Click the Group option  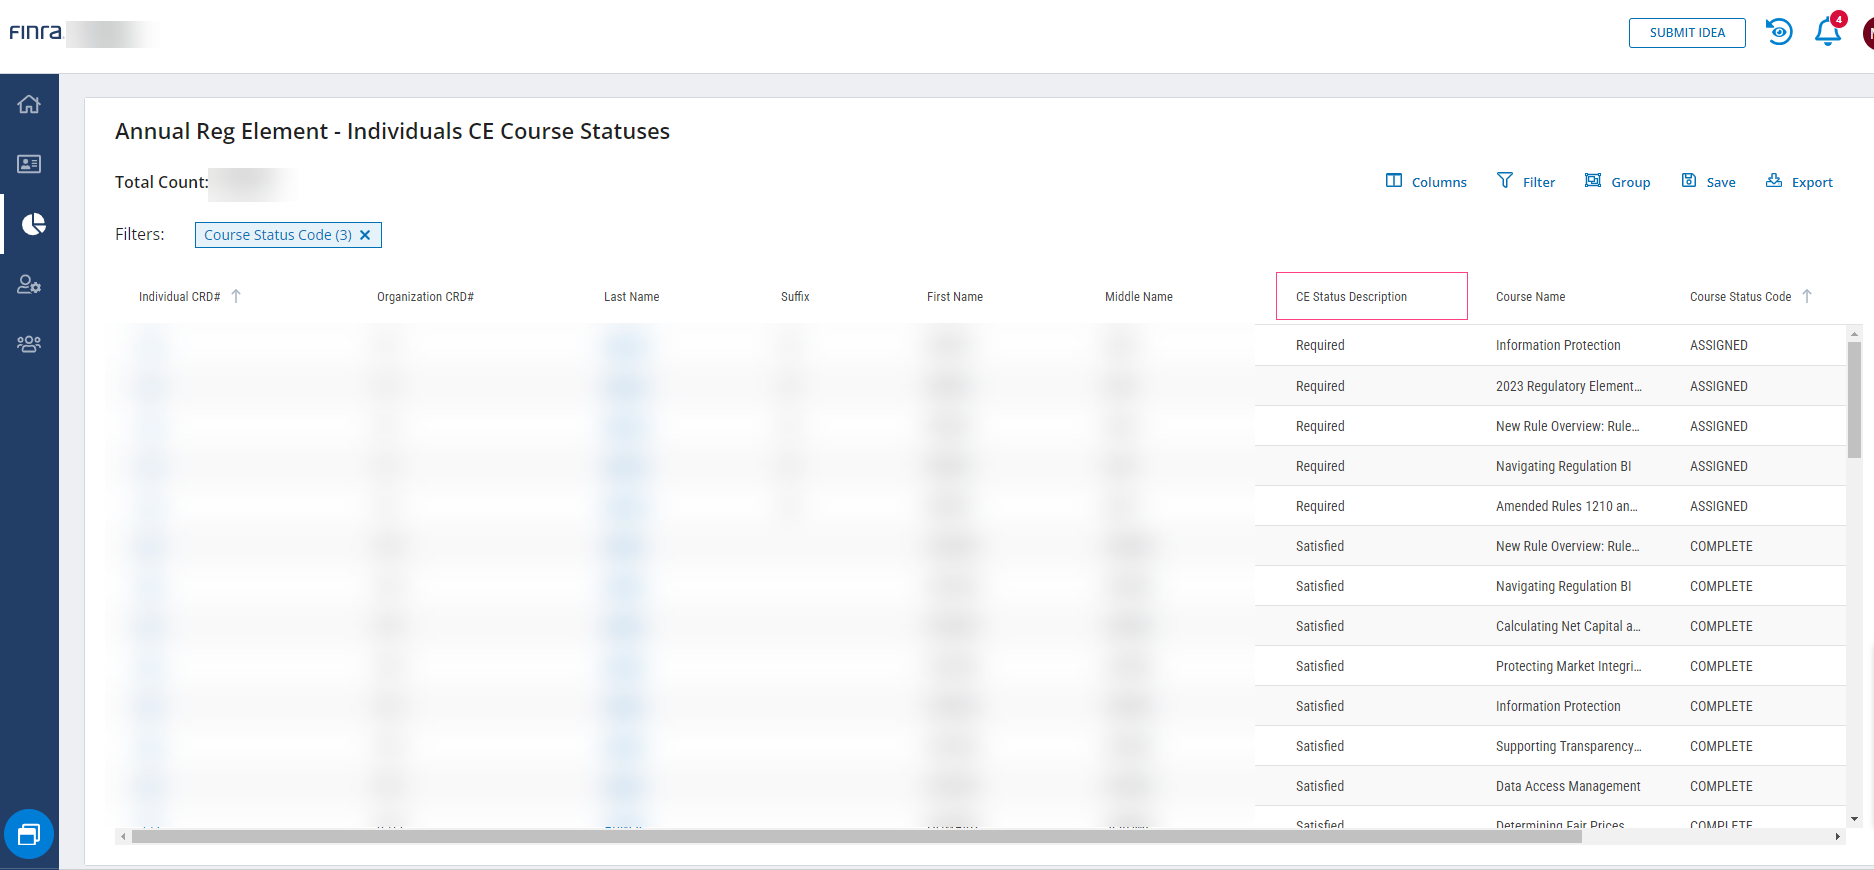point(1617,182)
